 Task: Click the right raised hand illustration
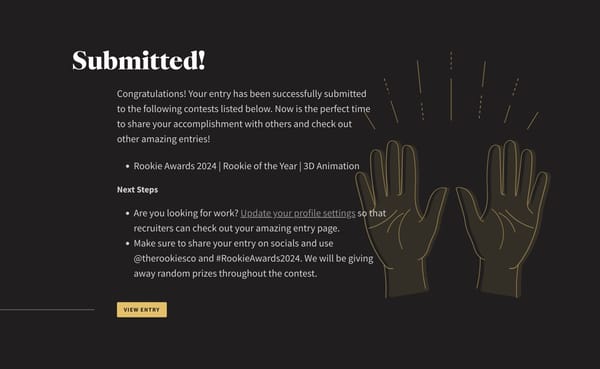tap(503, 219)
